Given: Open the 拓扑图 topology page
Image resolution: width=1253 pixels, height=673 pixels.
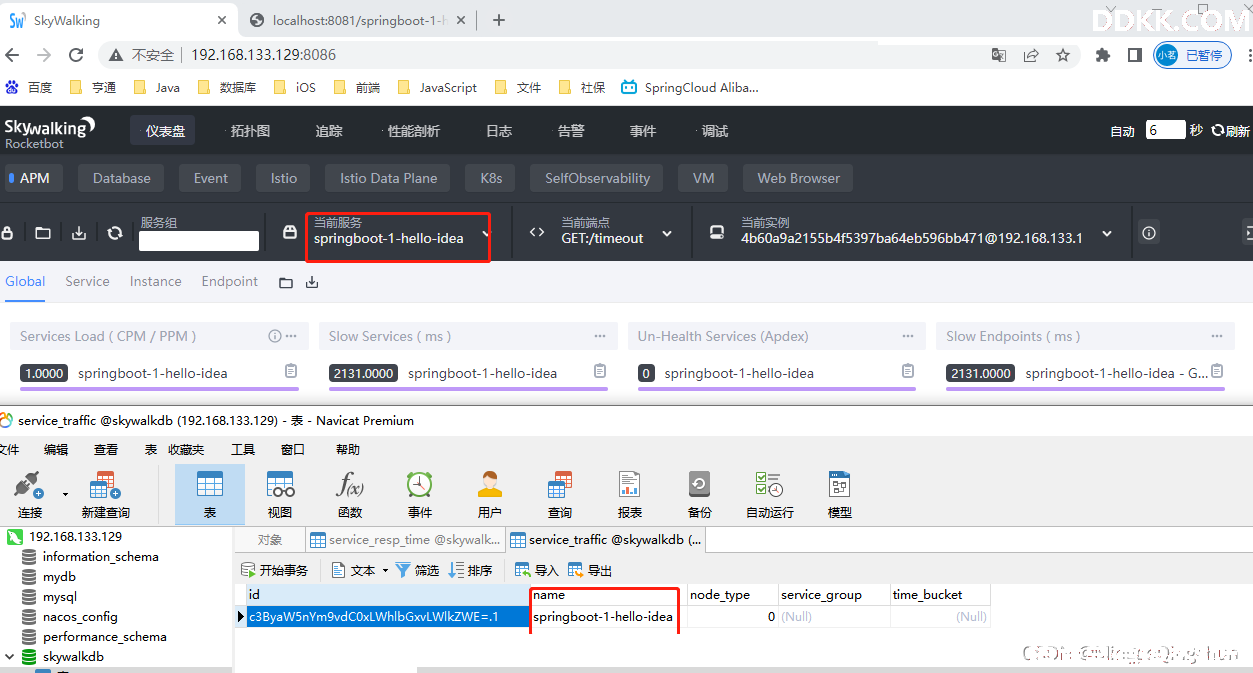Looking at the screenshot, I should click(249, 131).
